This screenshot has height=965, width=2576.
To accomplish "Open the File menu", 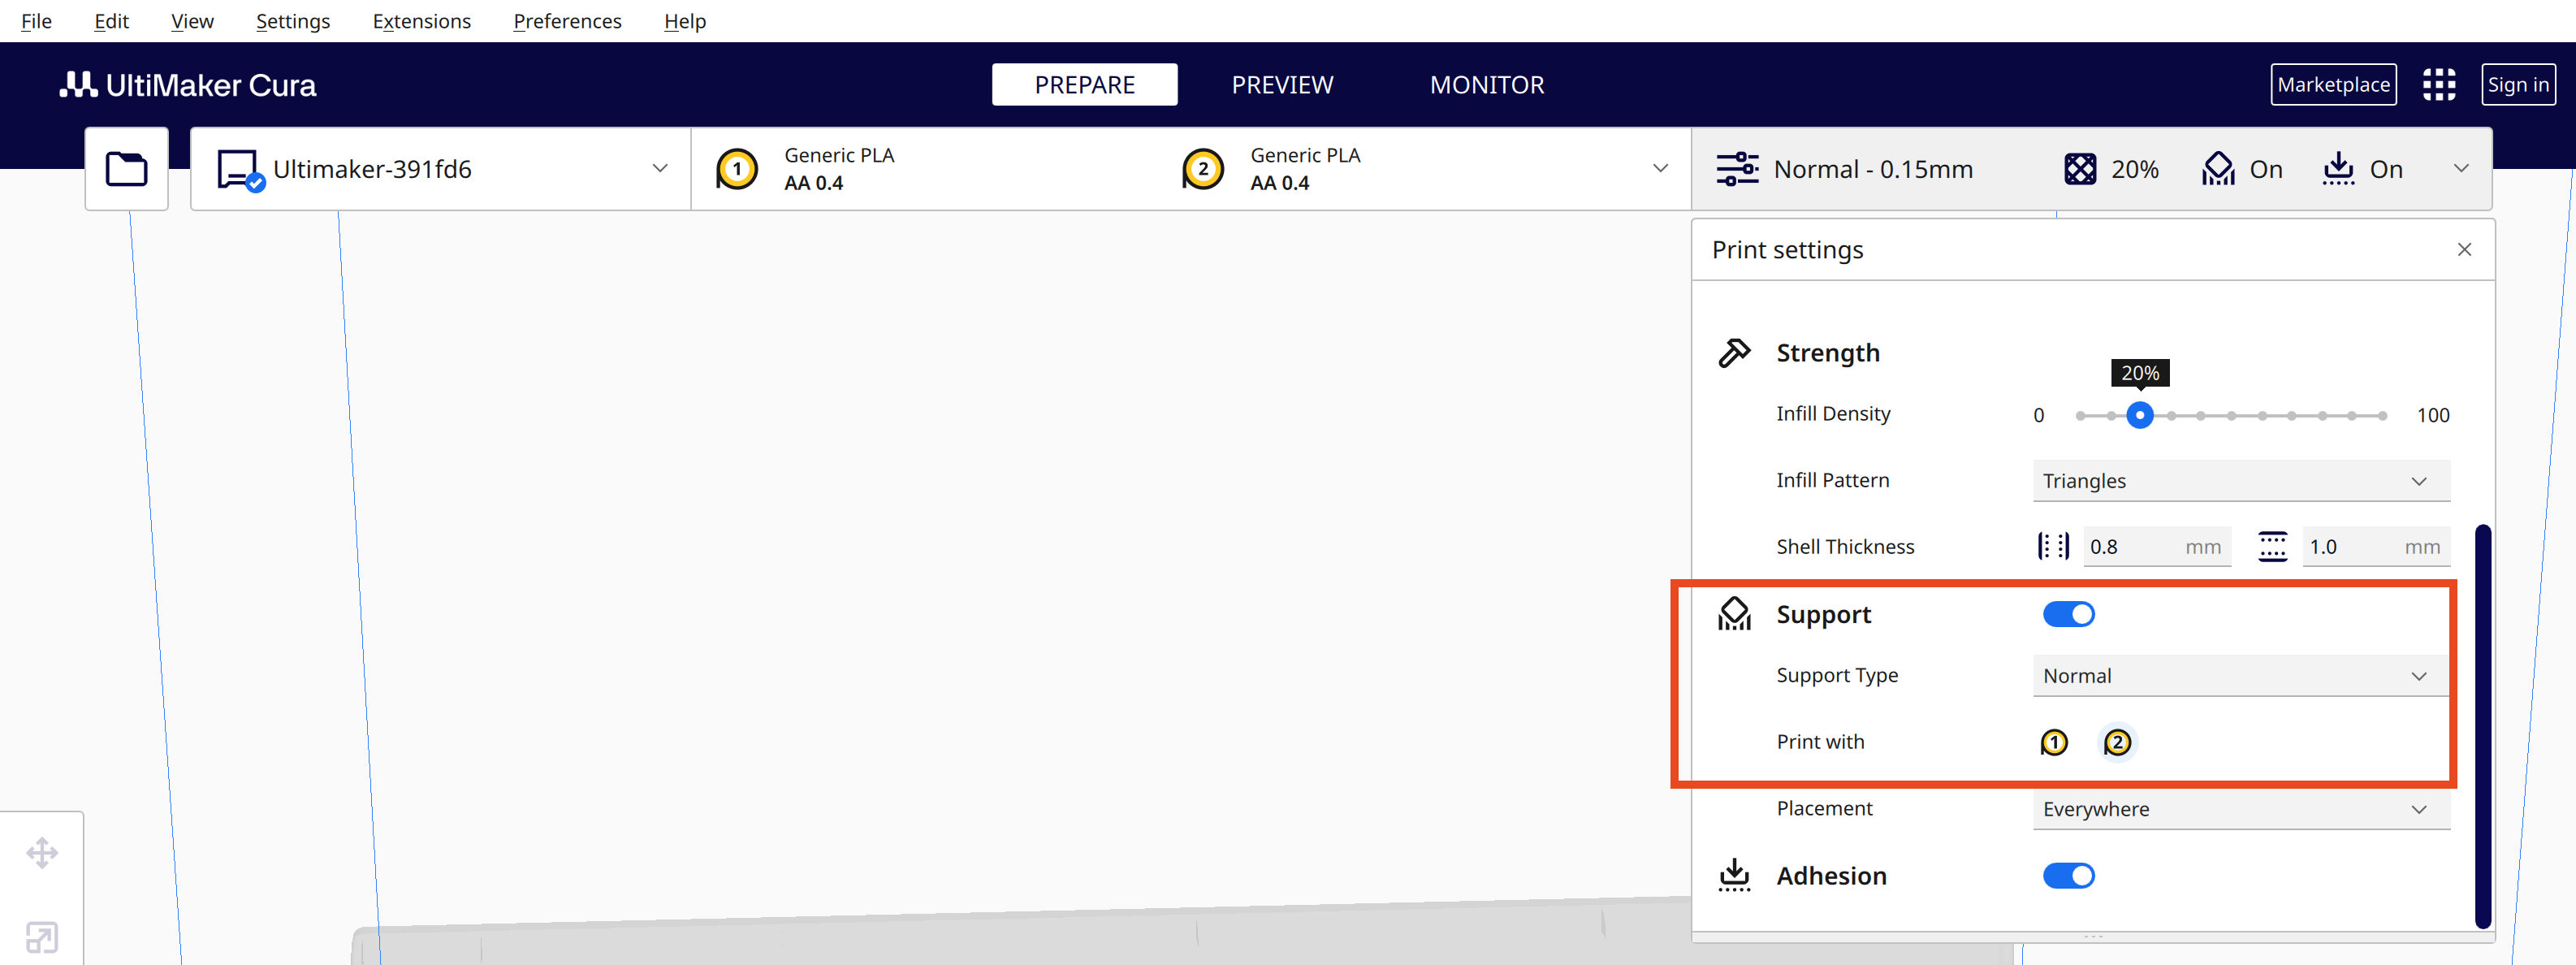I will pyautogui.click(x=36, y=21).
